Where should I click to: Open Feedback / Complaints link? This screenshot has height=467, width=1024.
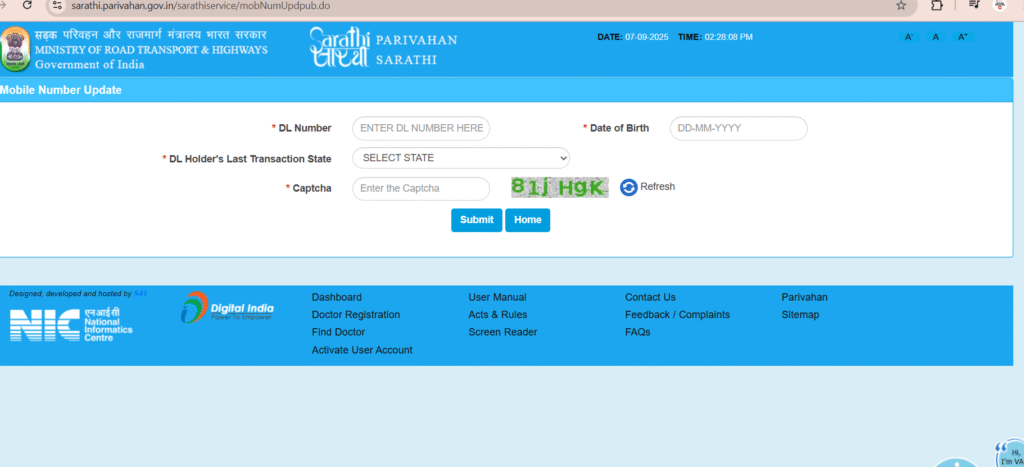tap(677, 315)
